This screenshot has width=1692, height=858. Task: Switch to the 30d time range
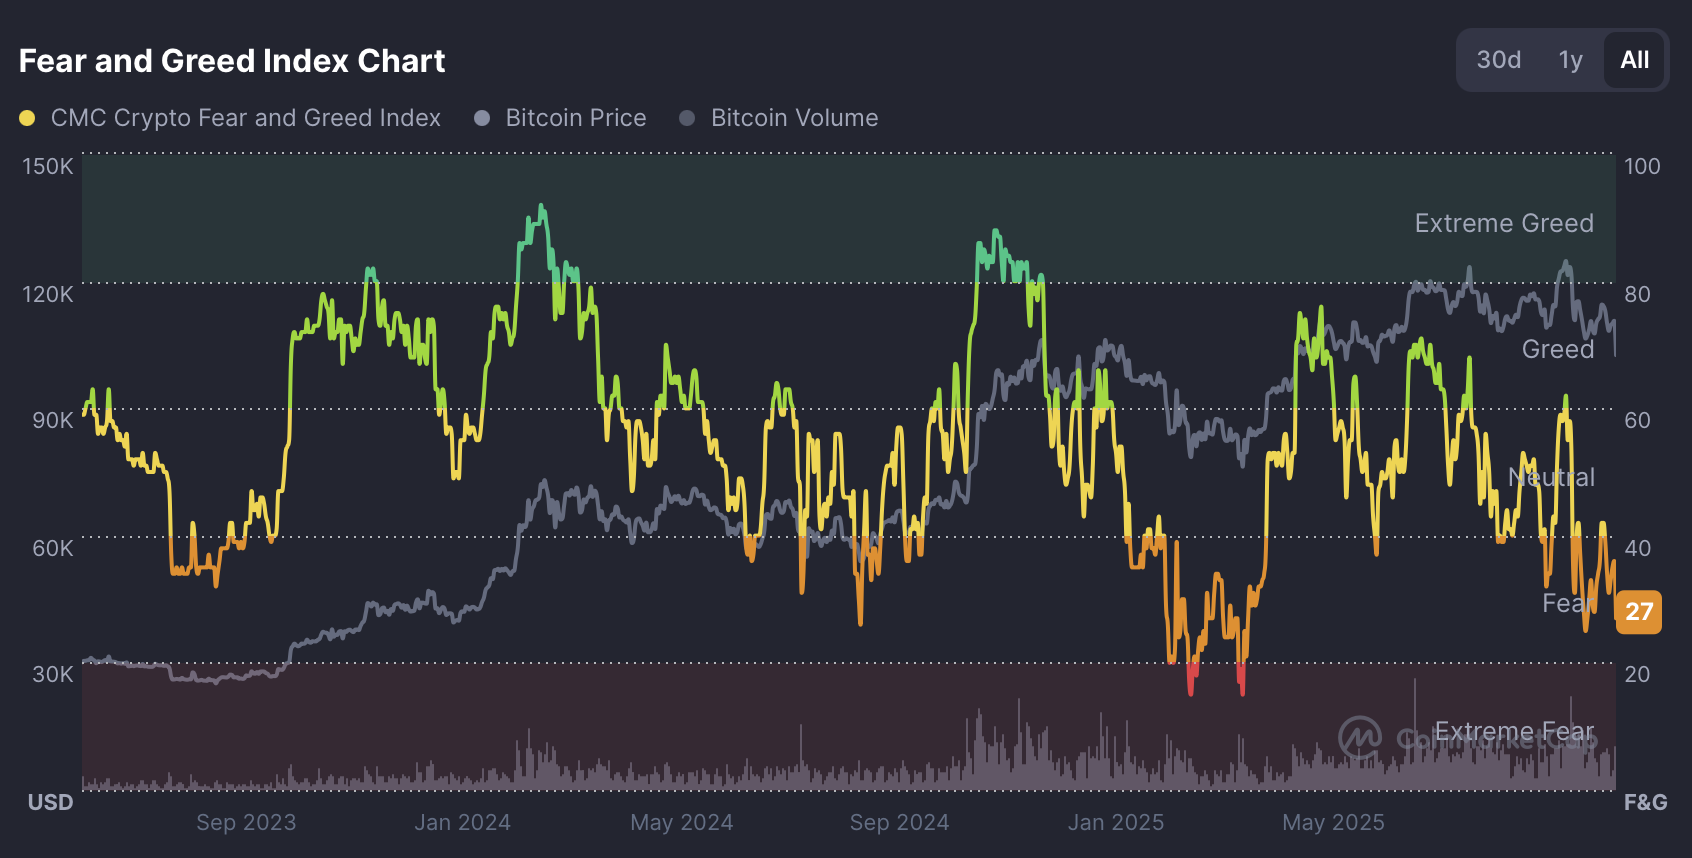coord(1498,60)
